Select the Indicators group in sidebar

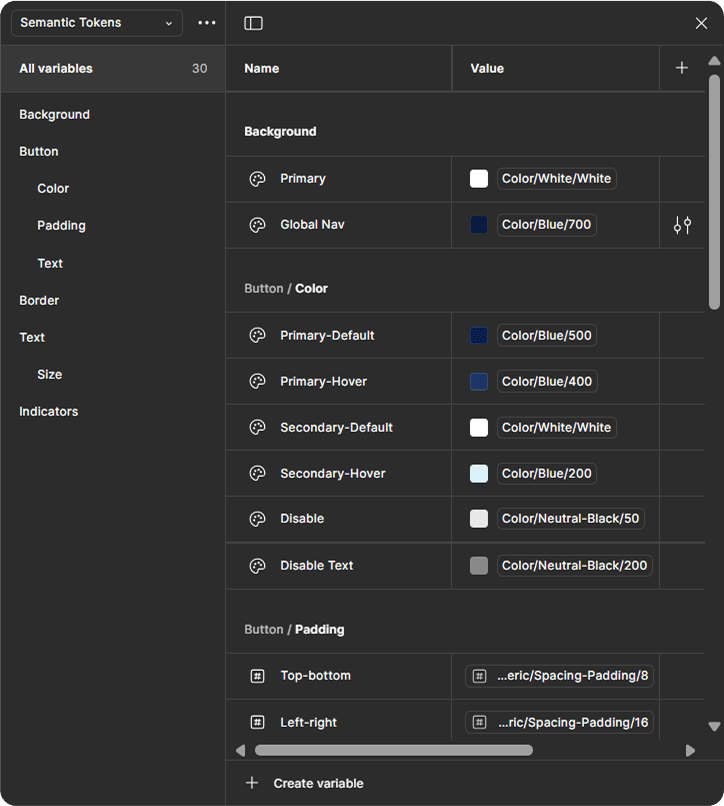click(x=49, y=411)
